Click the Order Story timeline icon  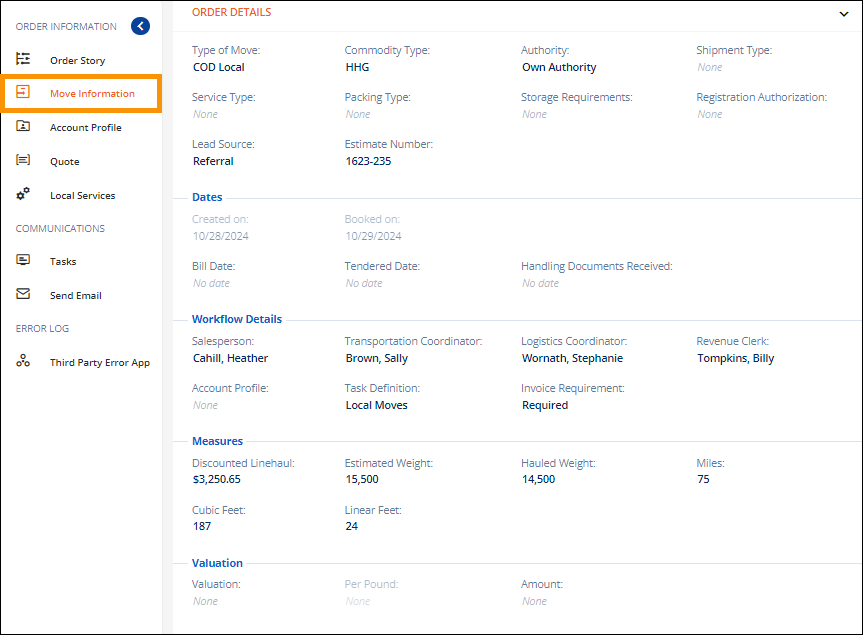23,60
